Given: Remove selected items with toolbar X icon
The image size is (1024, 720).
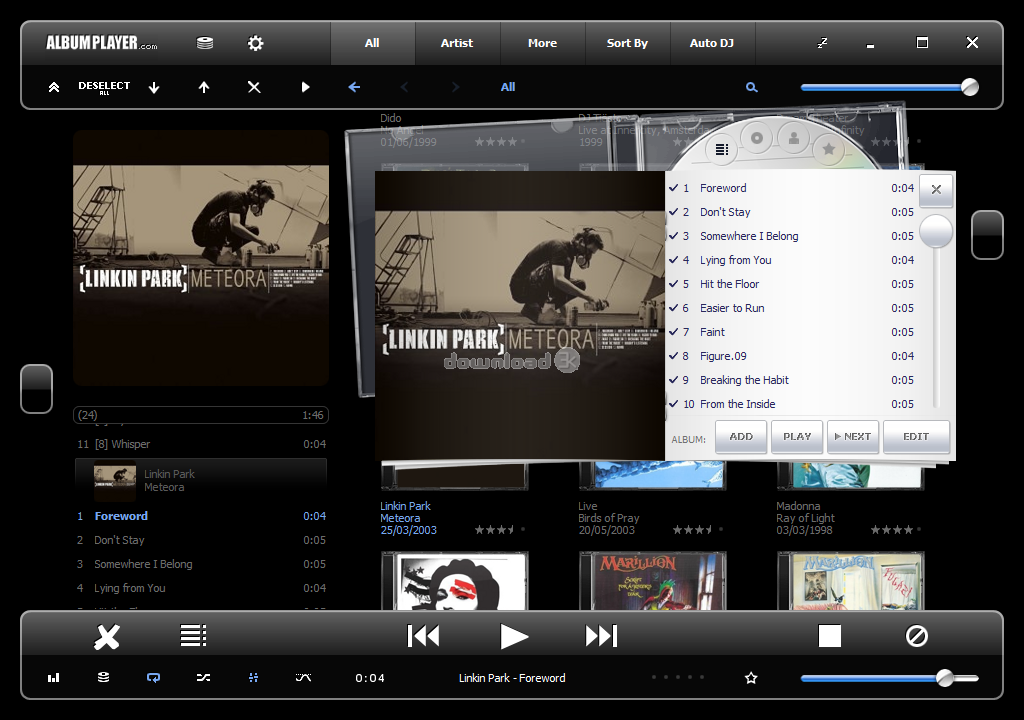Looking at the screenshot, I should coord(254,87).
